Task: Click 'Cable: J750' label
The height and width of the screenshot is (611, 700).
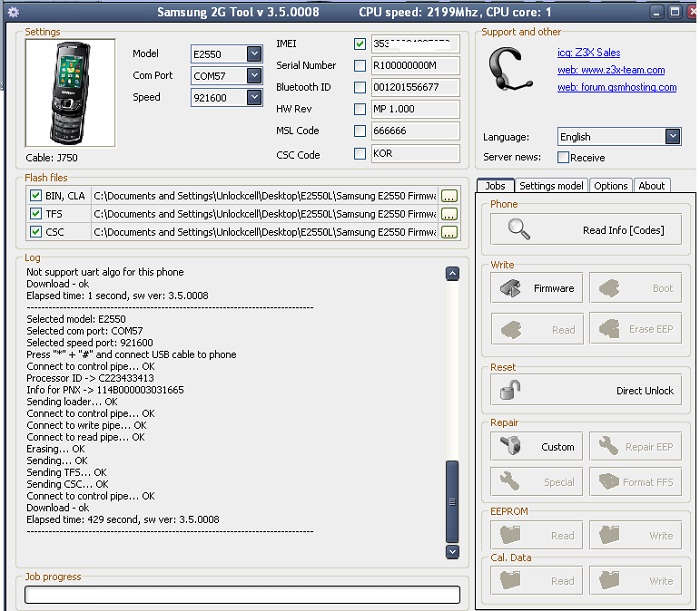Action: coord(51,158)
